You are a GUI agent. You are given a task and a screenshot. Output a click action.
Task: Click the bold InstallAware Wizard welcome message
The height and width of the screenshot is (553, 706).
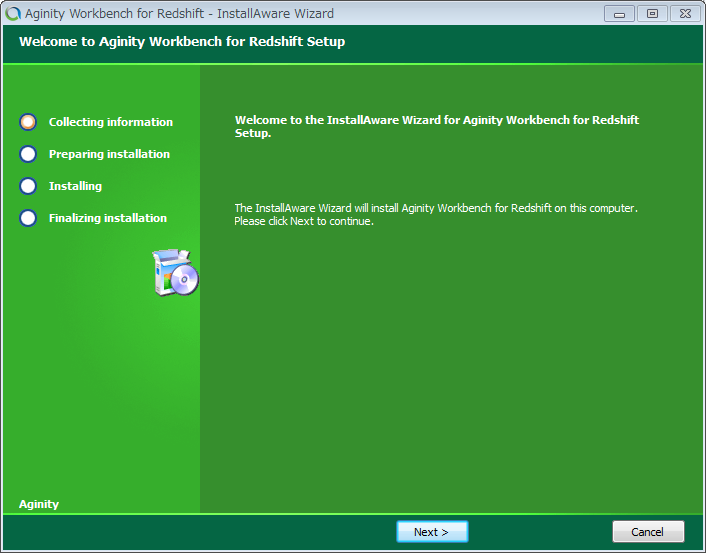pyautogui.click(x=437, y=127)
